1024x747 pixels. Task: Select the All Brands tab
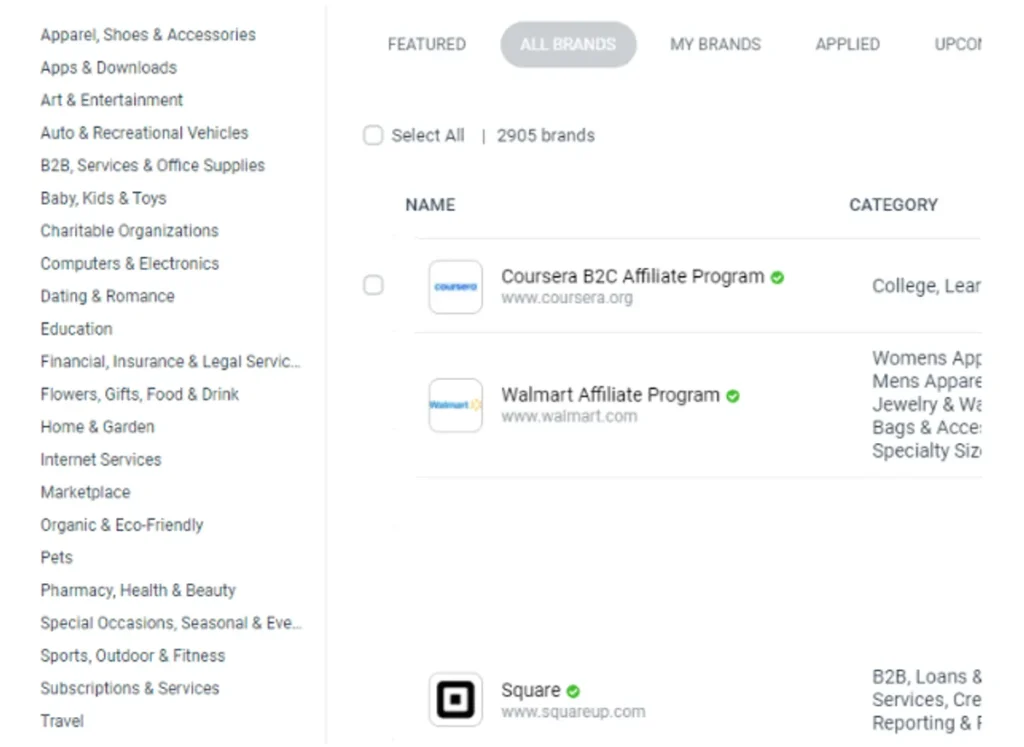568,45
